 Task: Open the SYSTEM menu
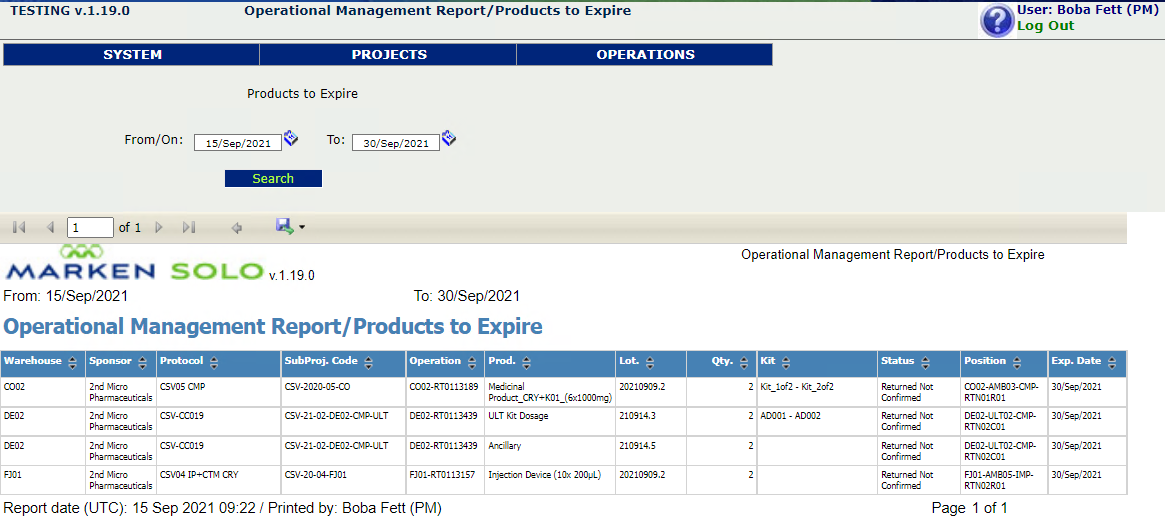tap(132, 54)
